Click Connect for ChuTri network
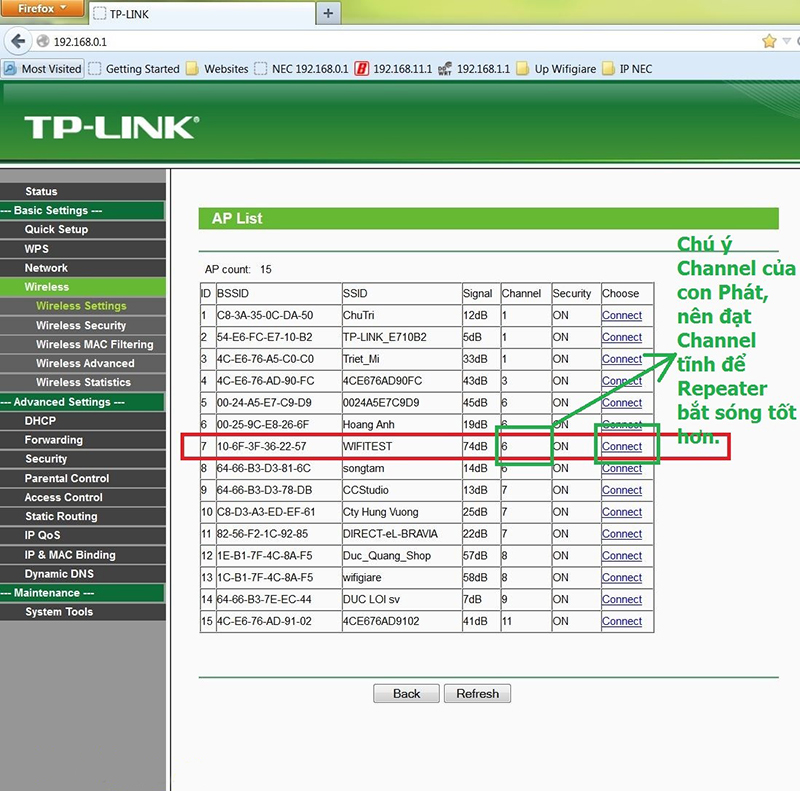The width and height of the screenshot is (800, 791). tap(621, 315)
